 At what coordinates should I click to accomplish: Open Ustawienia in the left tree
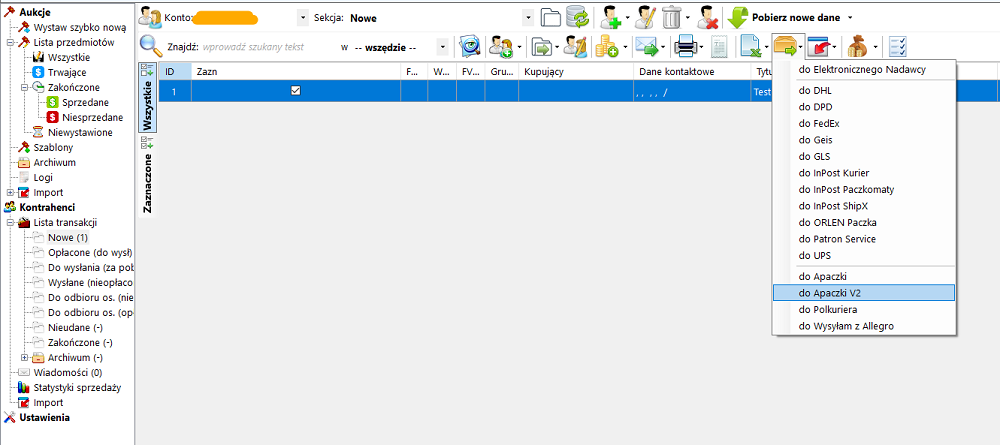[44, 417]
